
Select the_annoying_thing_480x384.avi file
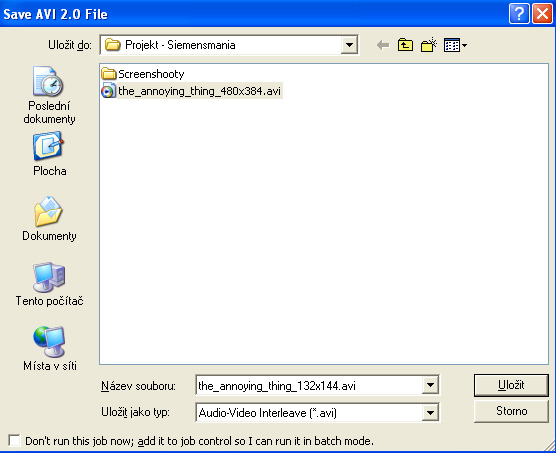[191, 91]
